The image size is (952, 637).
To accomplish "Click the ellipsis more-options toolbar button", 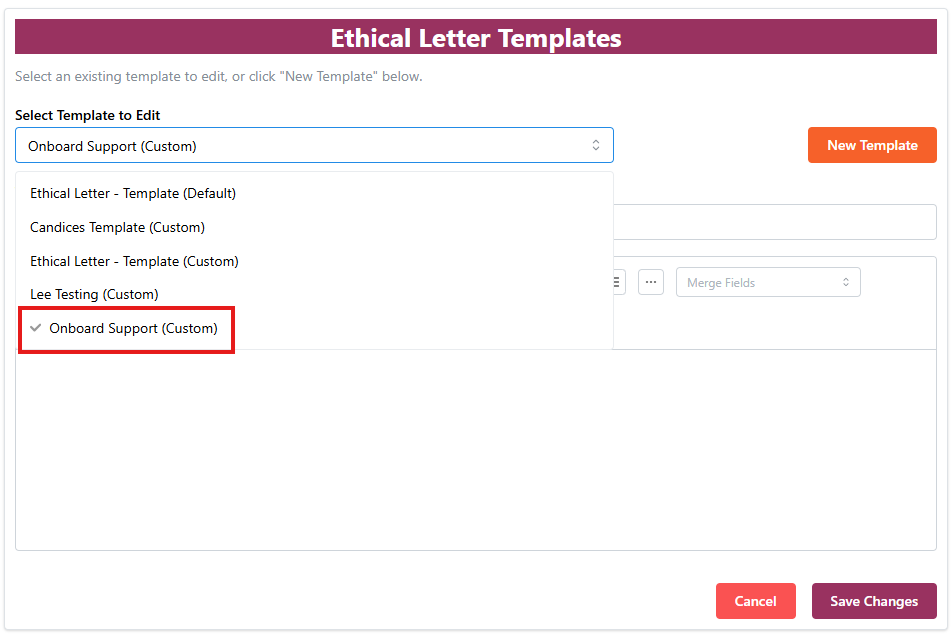I will click(651, 282).
